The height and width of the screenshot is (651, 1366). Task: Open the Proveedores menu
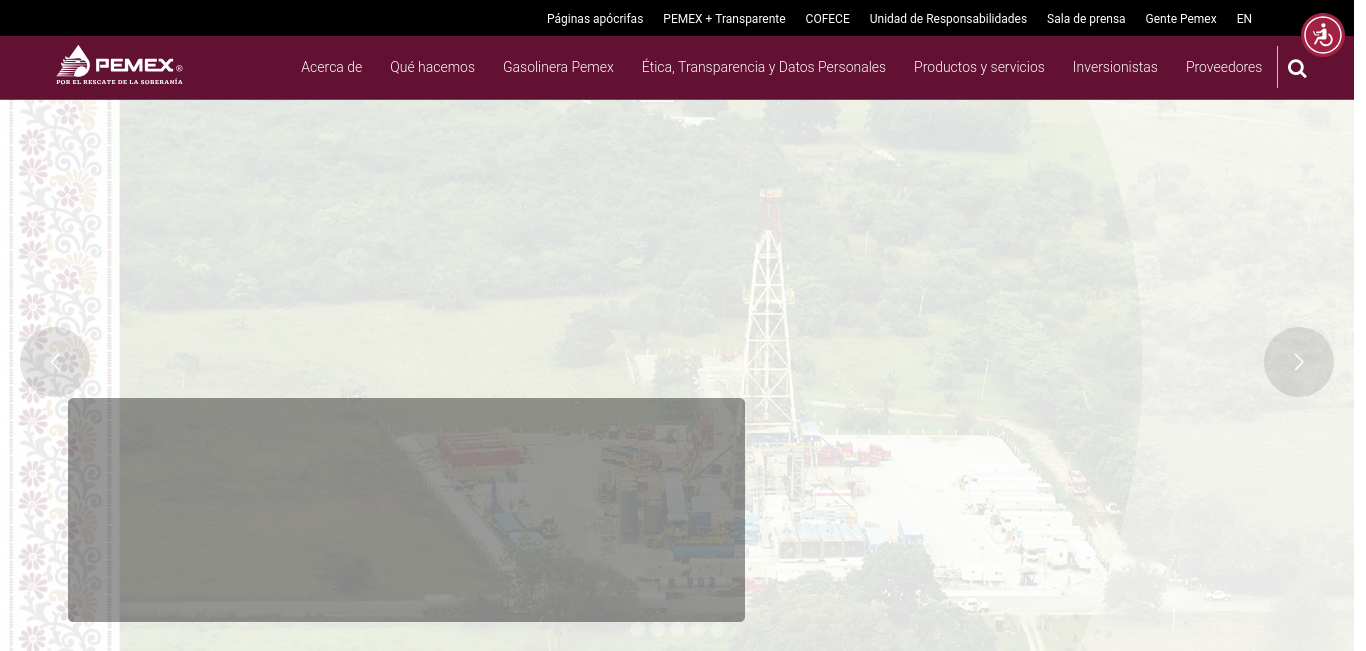coord(1224,67)
